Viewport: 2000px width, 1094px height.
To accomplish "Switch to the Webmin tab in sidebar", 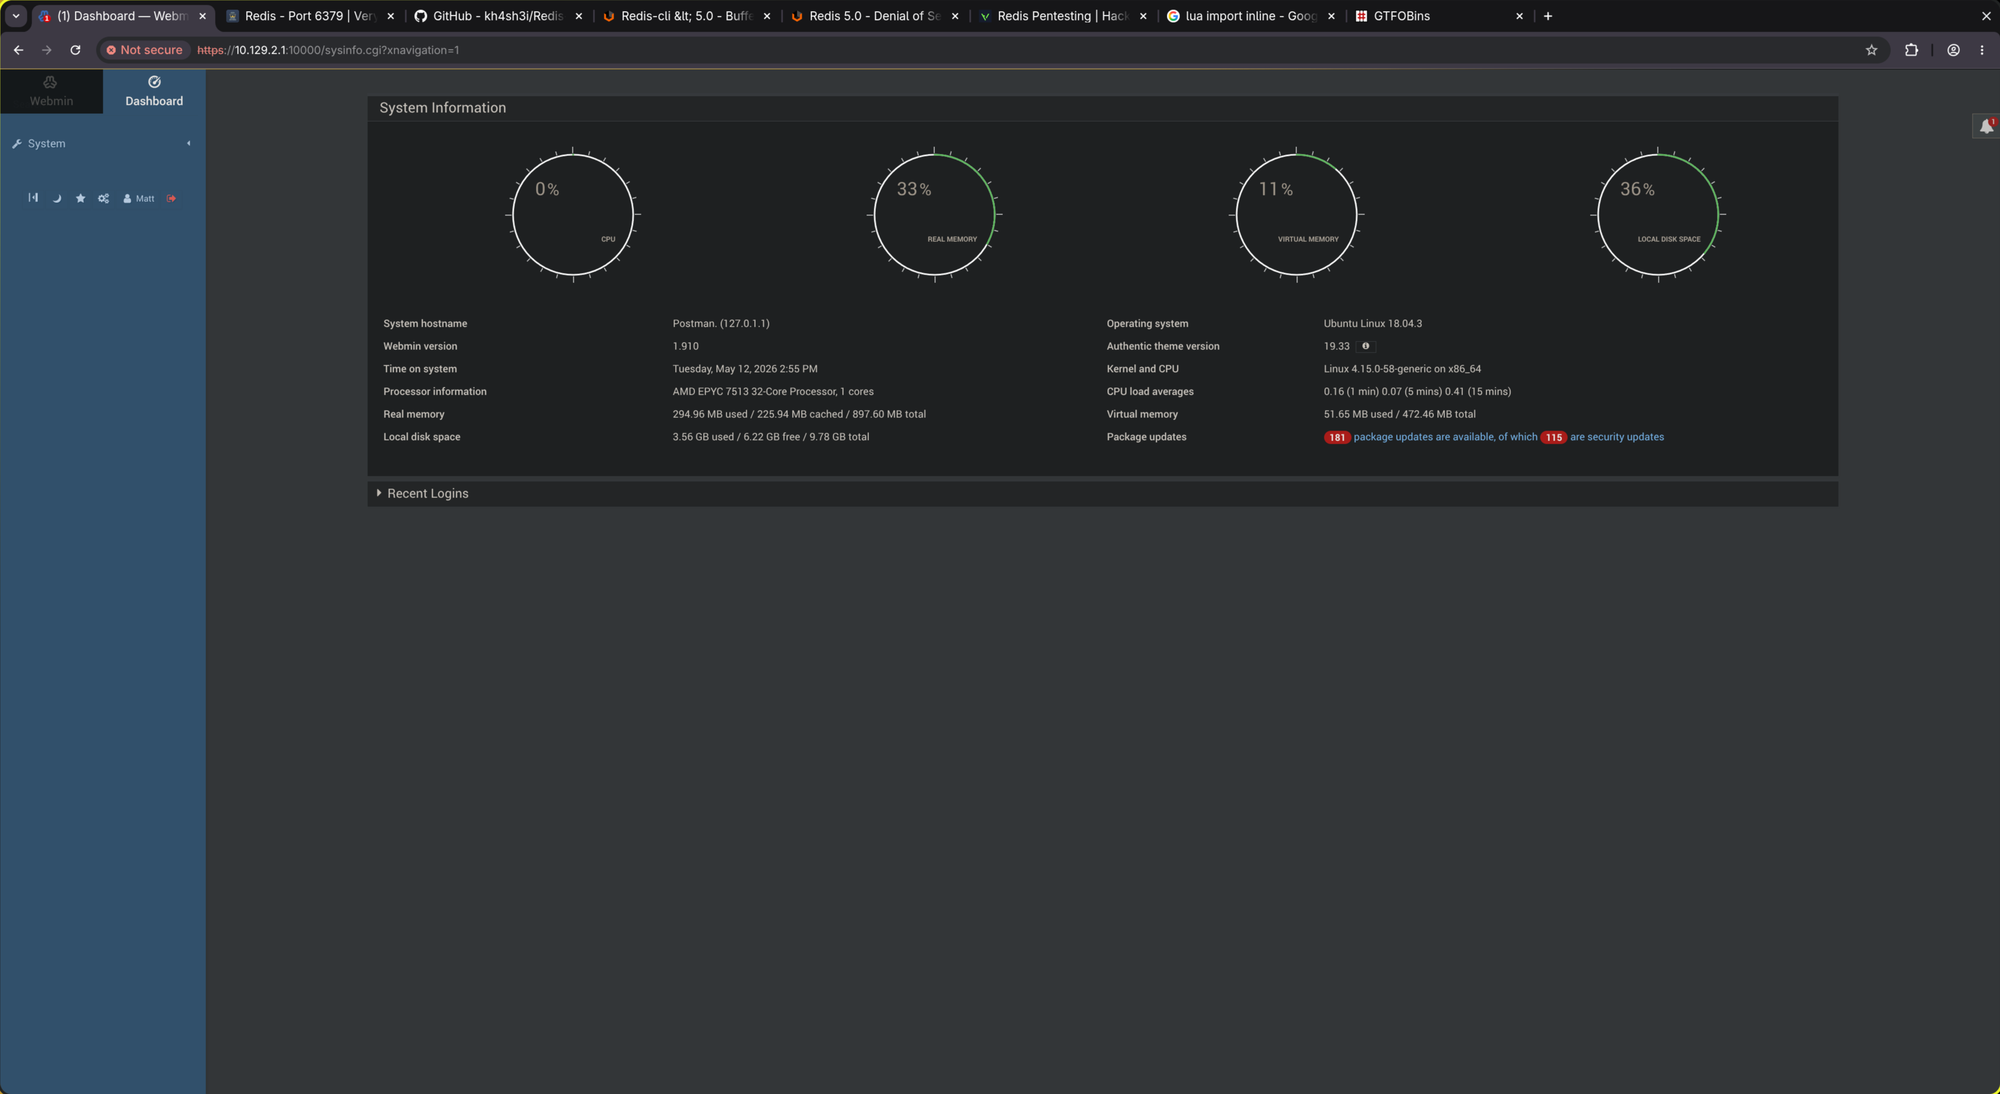I will 51,91.
